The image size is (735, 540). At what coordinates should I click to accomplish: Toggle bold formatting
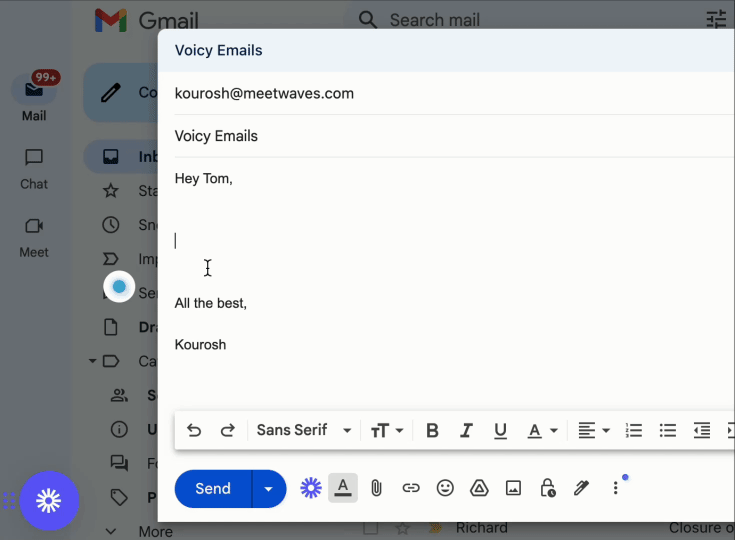point(432,430)
